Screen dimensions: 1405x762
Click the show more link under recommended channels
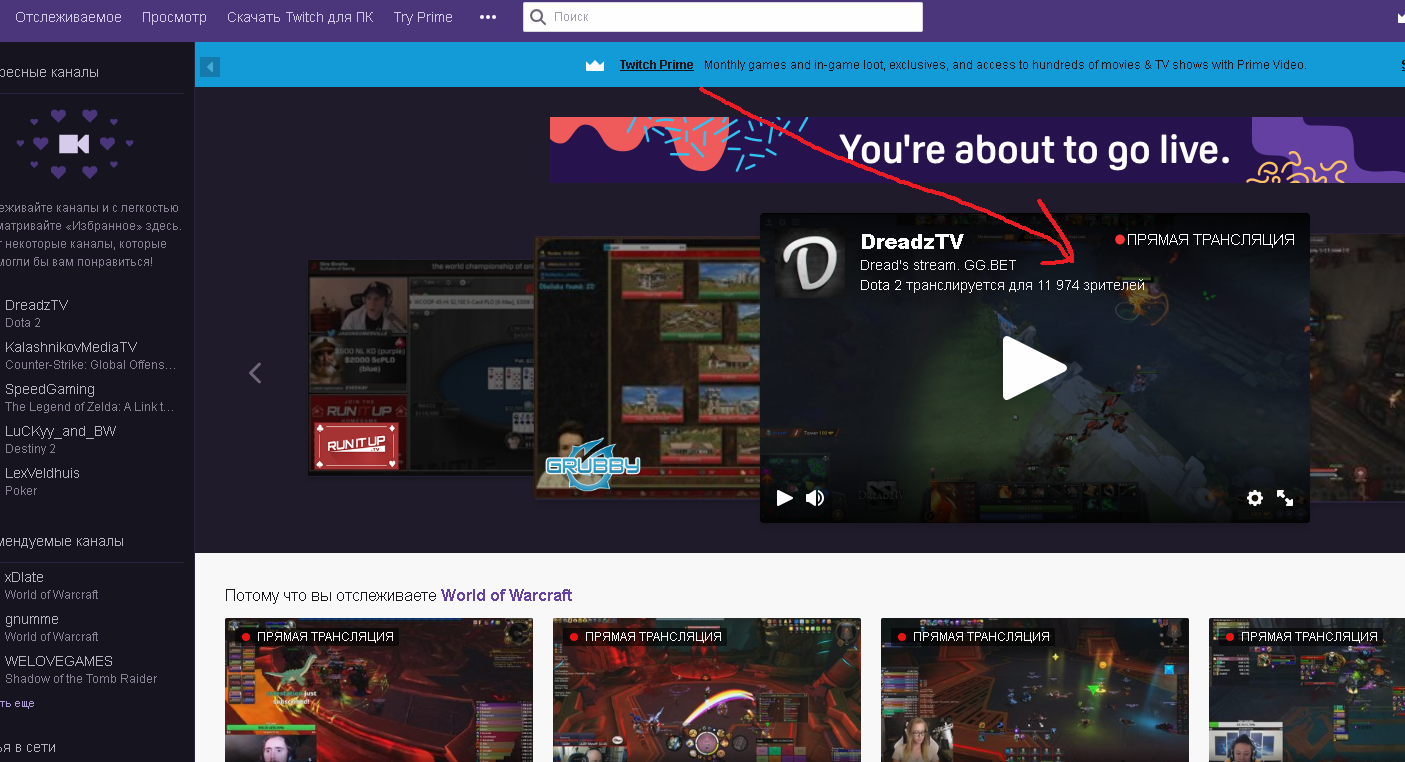pyautogui.click(x=17, y=704)
